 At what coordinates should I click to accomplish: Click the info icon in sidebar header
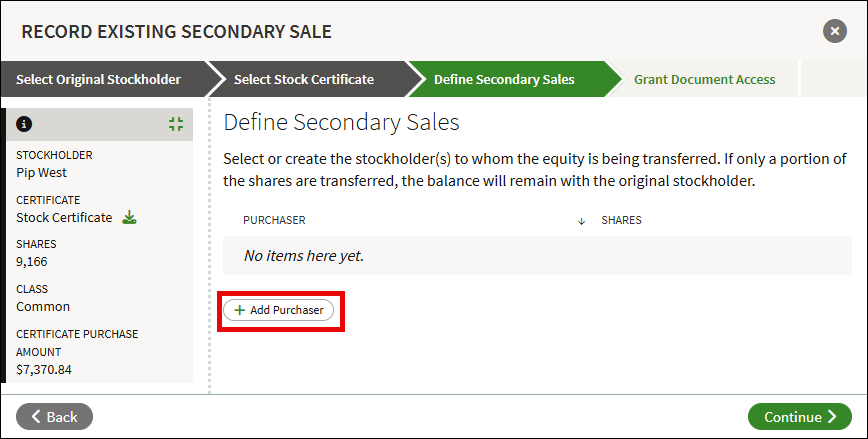pyautogui.click(x=24, y=124)
